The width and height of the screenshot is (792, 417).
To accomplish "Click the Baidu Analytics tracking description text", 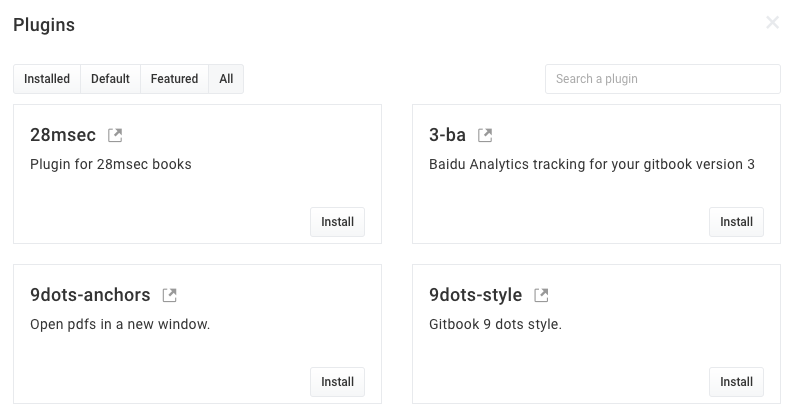I will [x=591, y=164].
